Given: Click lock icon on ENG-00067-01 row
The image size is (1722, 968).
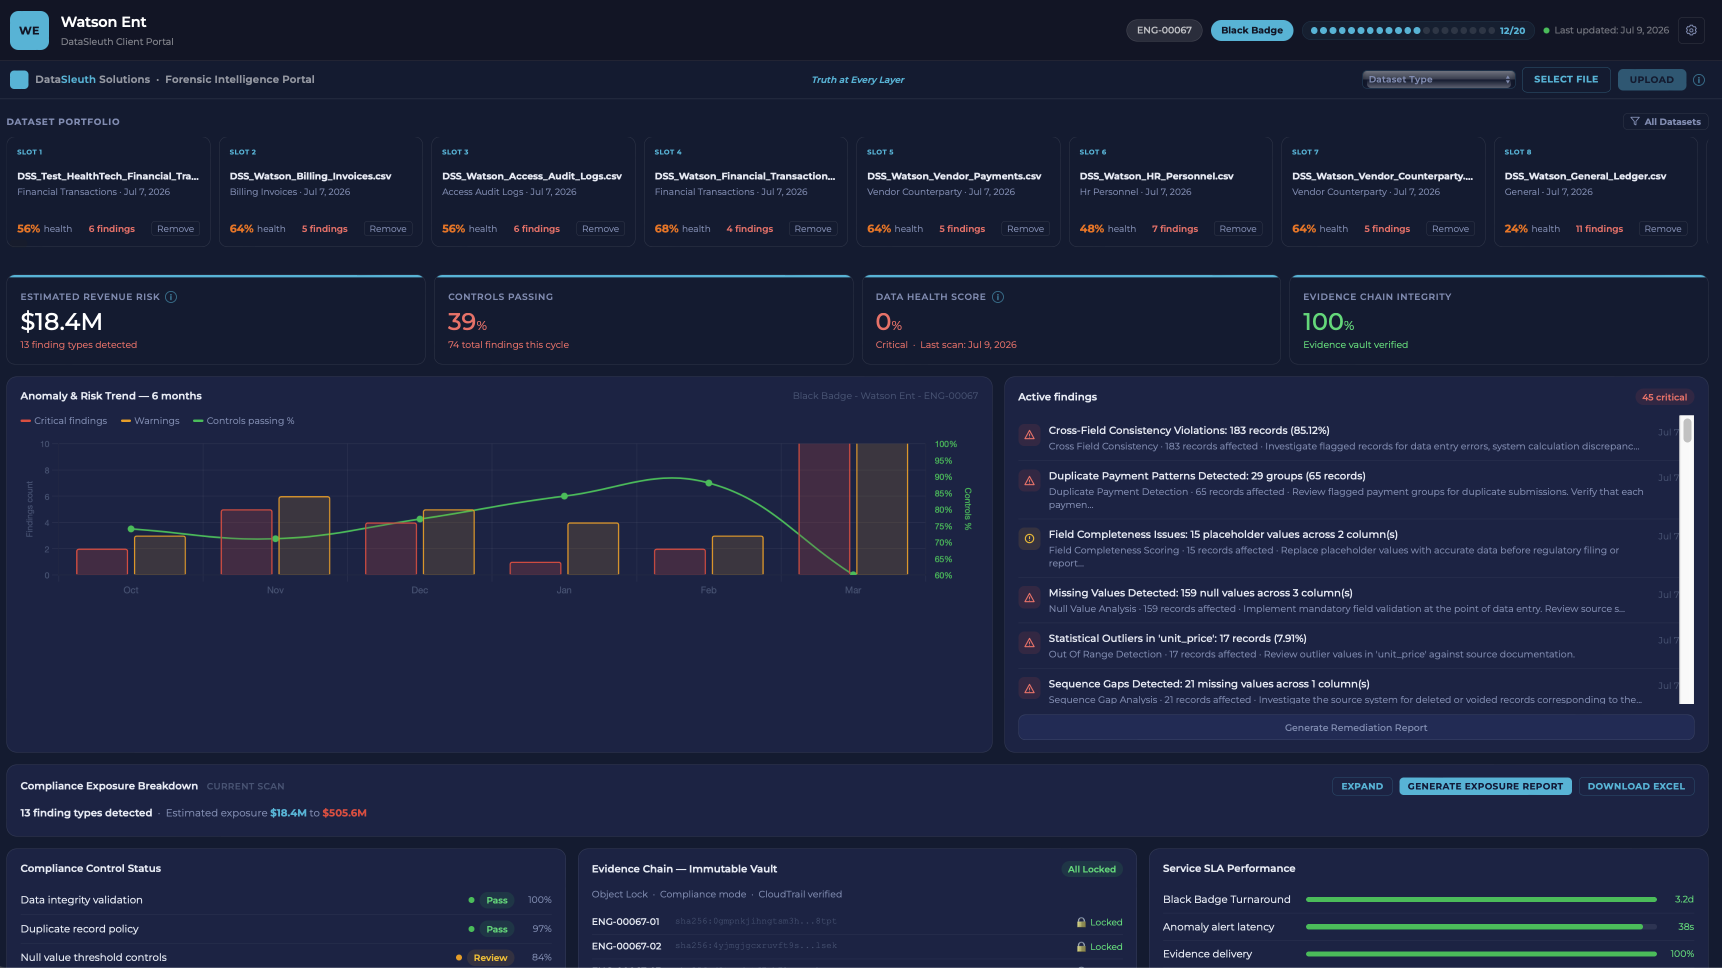Looking at the screenshot, I should click(1081, 922).
